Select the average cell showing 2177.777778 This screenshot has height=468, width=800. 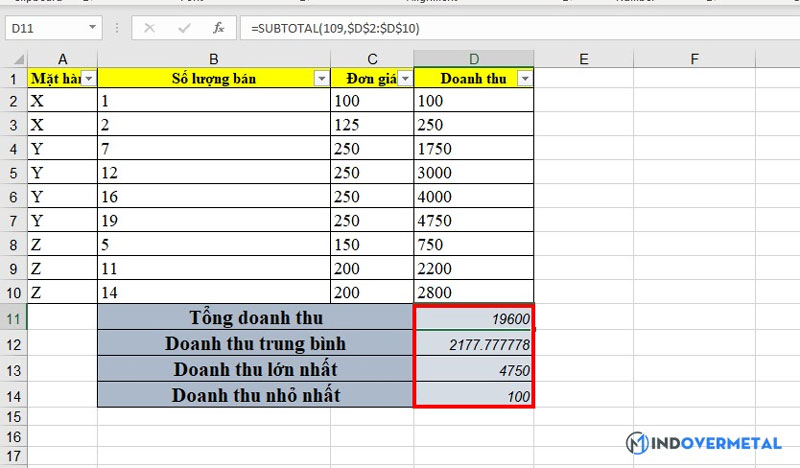point(473,344)
